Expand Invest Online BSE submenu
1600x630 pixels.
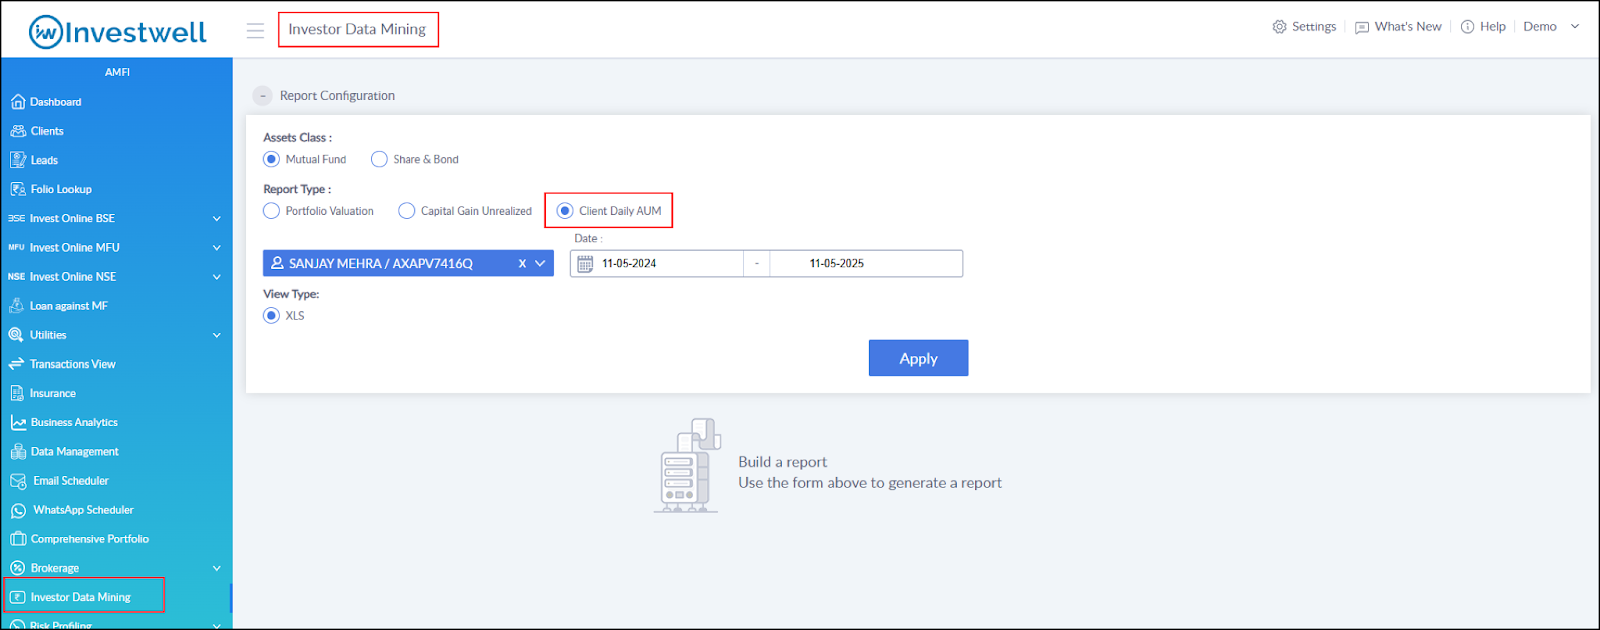click(x=217, y=218)
